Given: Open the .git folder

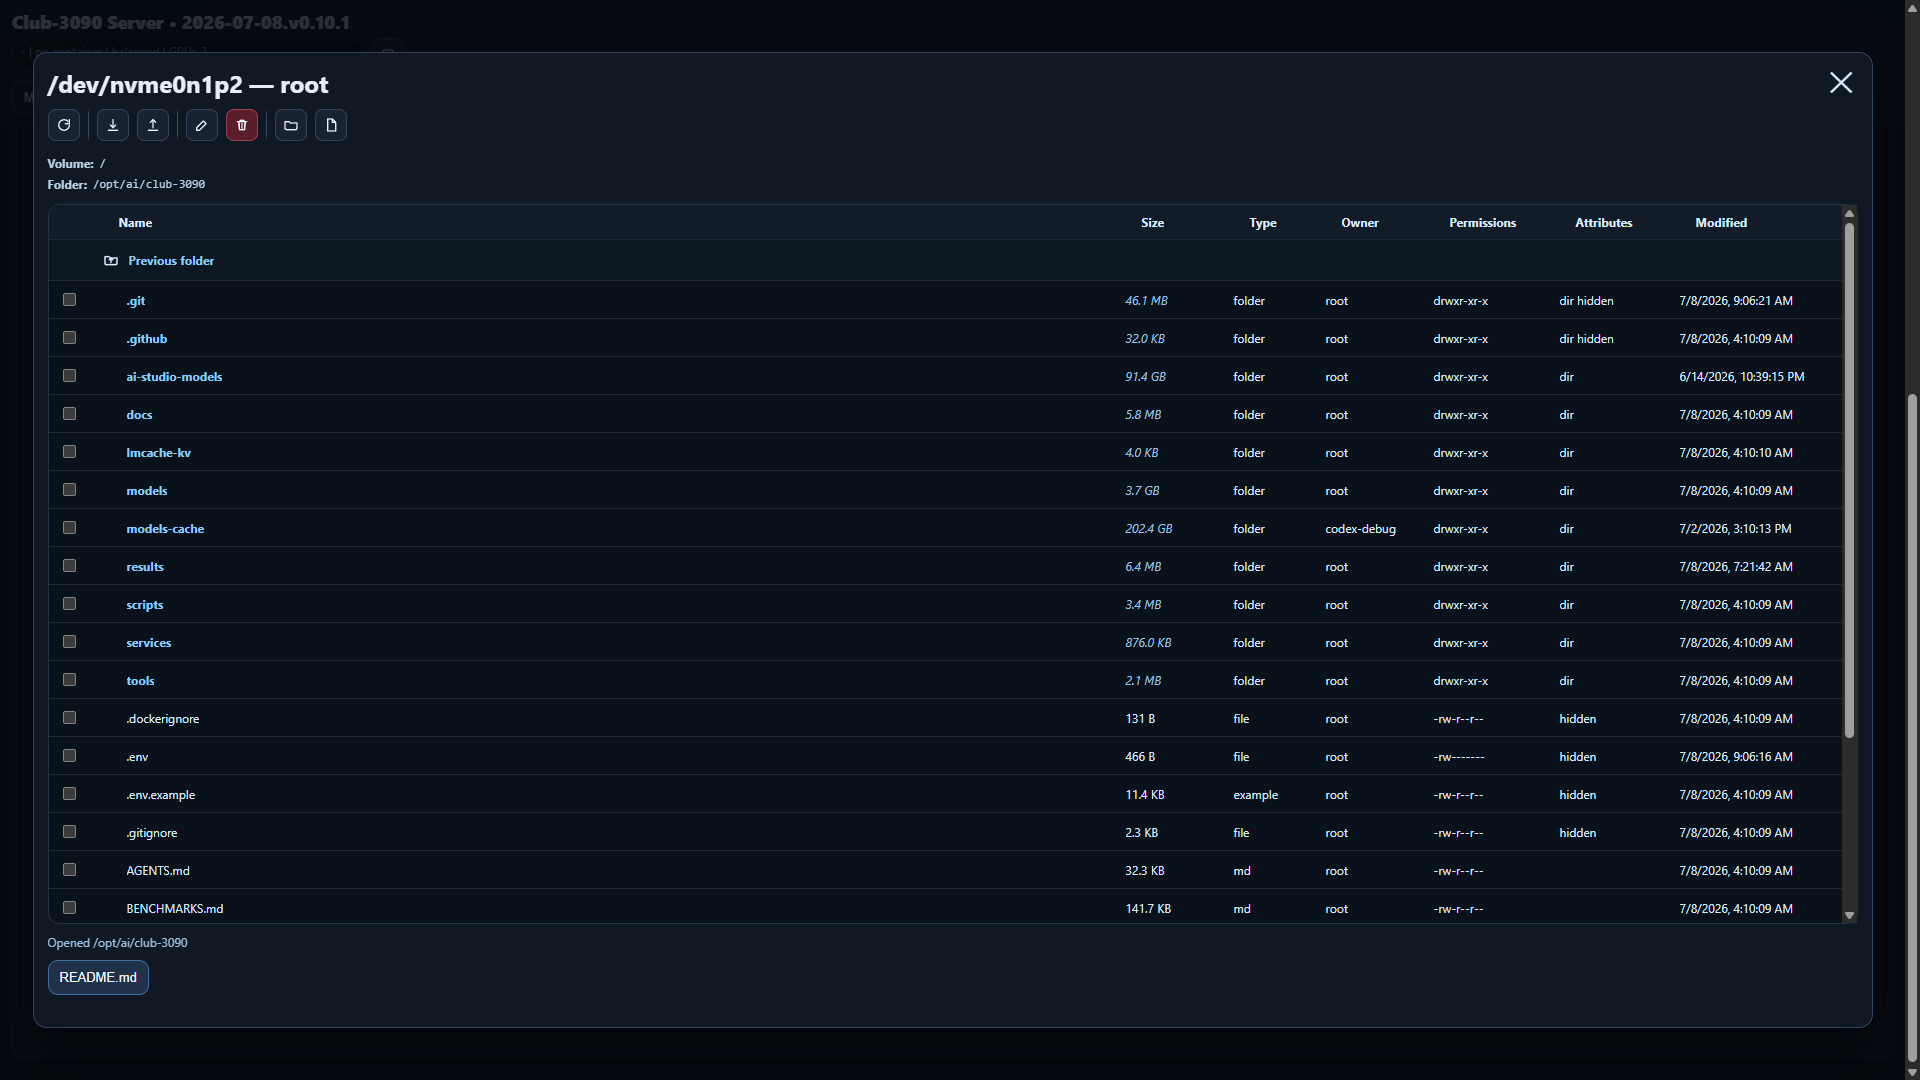Looking at the screenshot, I should tap(136, 301).
